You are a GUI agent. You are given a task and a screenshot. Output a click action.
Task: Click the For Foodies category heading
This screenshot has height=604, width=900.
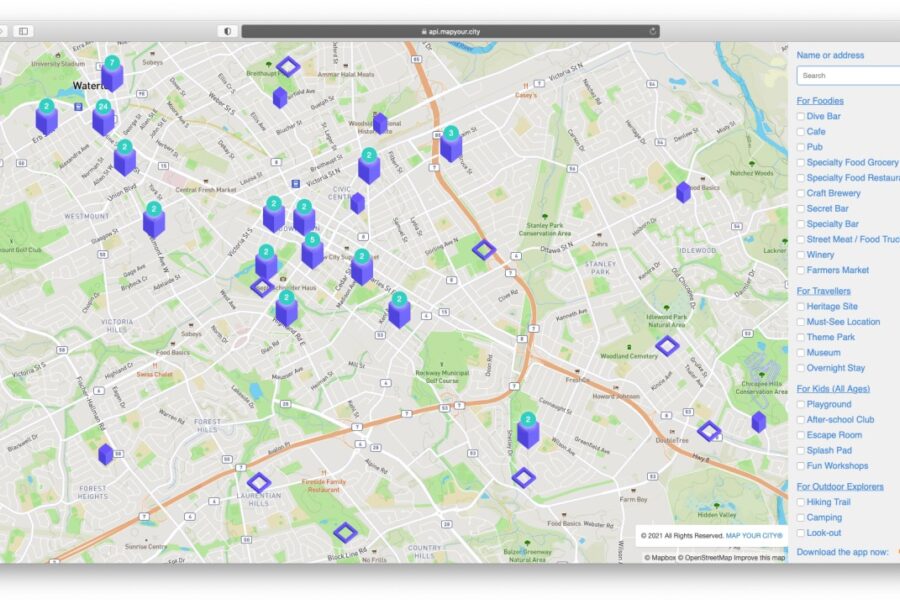[x=819, y=101]
